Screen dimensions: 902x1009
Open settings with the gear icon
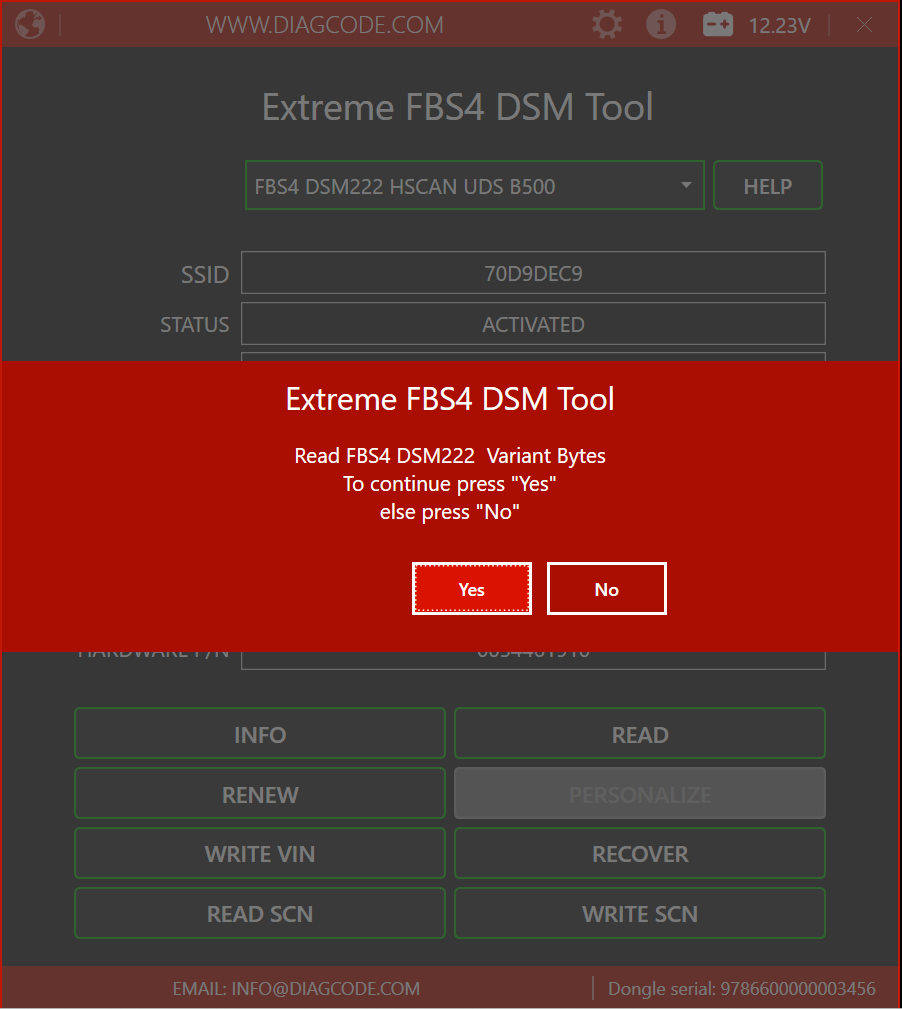coord(607,24)
